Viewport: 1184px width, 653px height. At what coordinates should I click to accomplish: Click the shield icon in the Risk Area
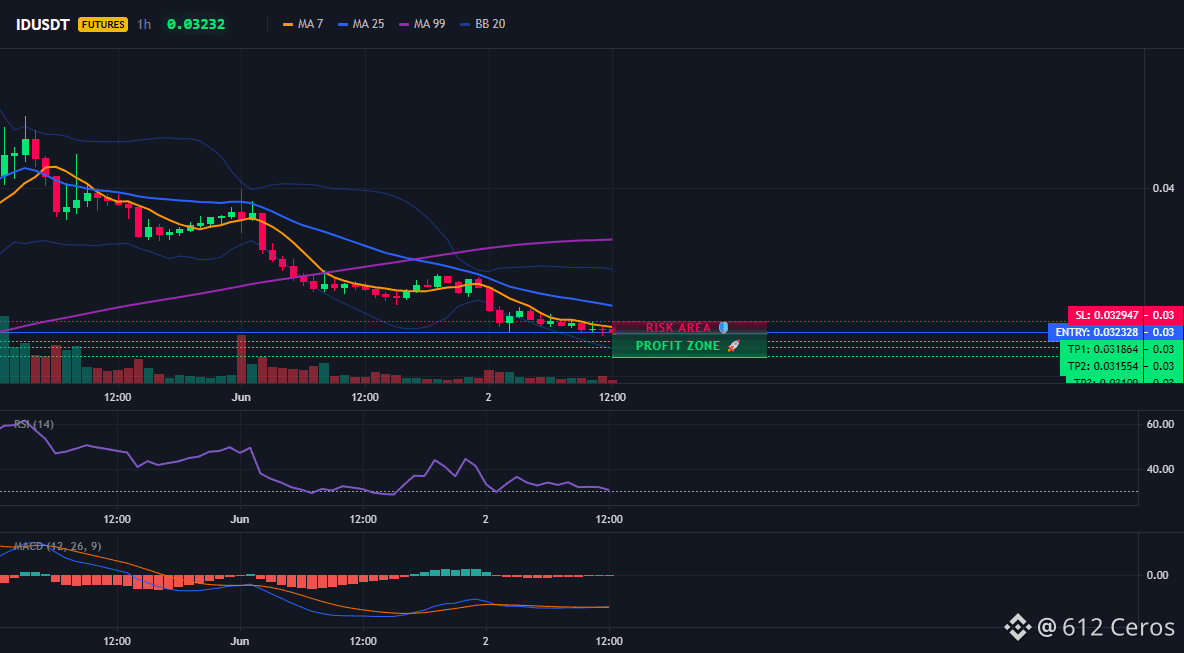click(723, 328)
